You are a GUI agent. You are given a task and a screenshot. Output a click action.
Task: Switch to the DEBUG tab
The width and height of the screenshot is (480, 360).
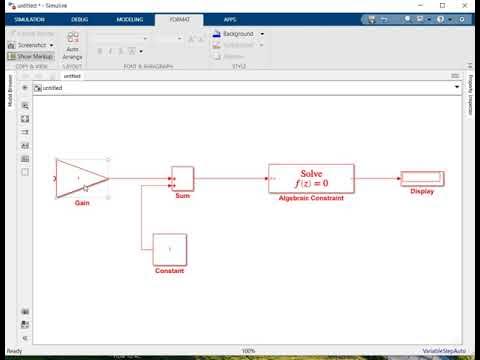[x=80, y=20]
